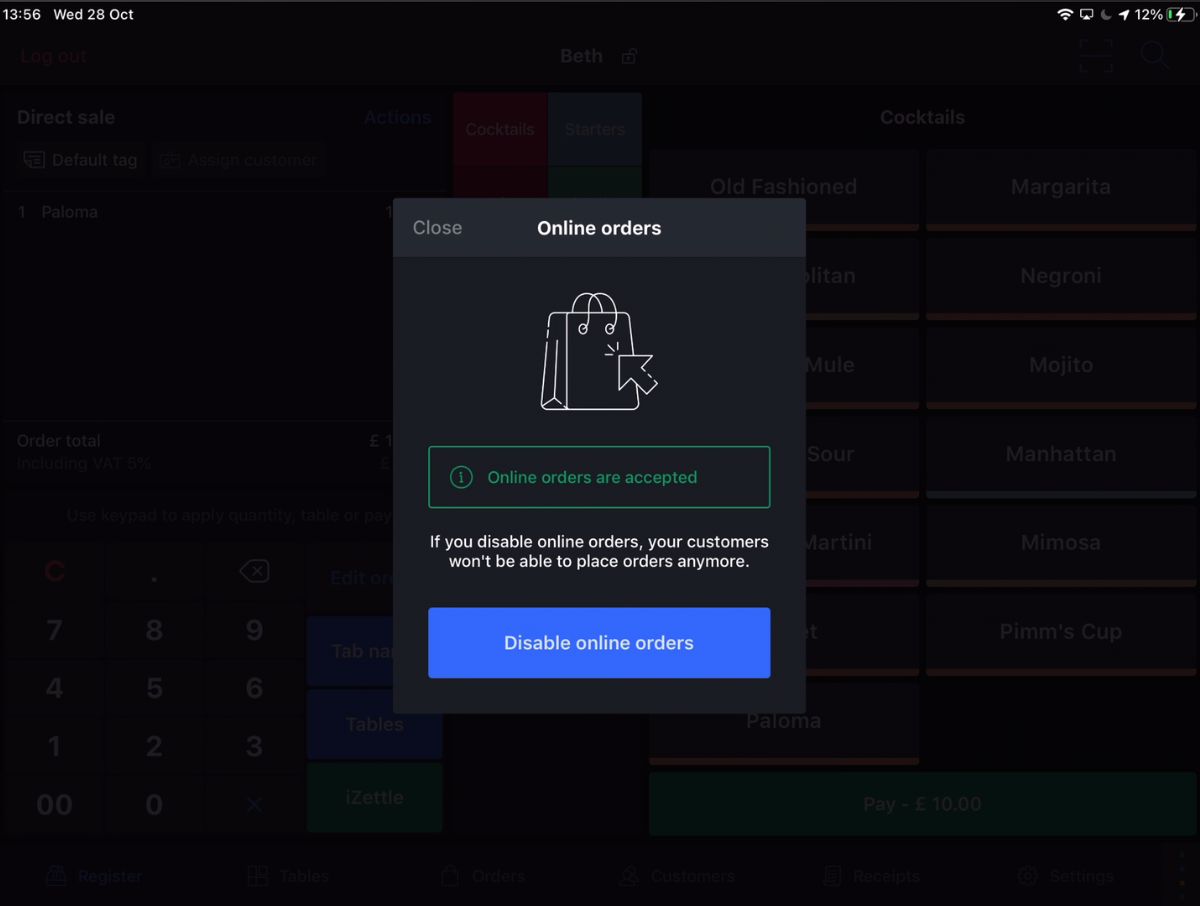Viewport: 1200px width, 906px height.
Task: Tap Assign customer on the order
Action: tap(238, 159)
